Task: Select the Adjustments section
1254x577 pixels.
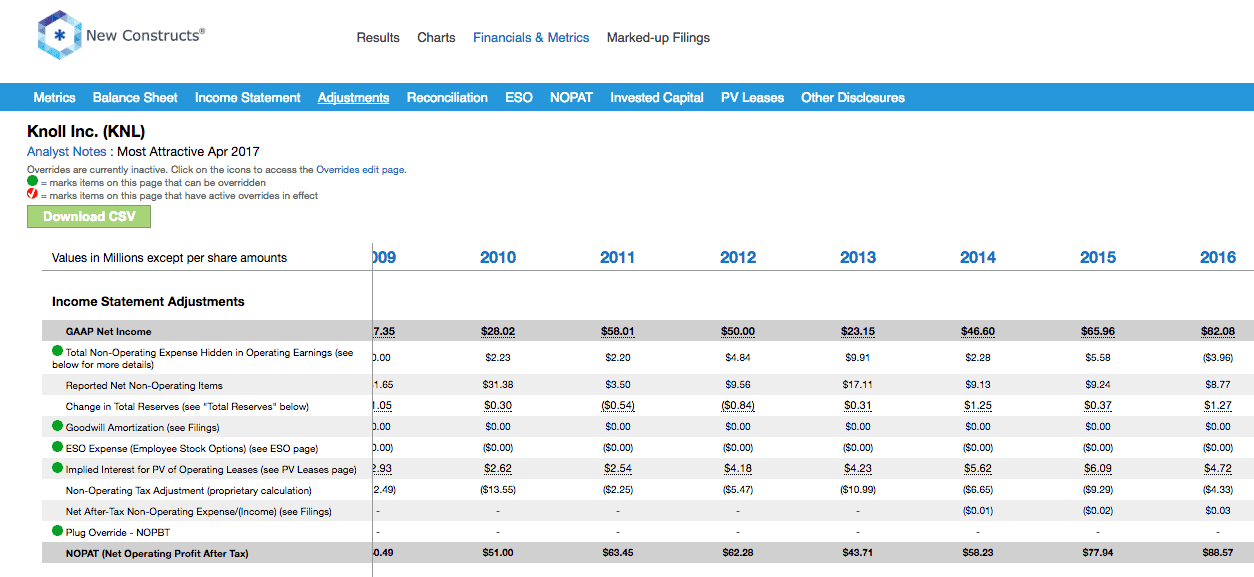Action: (x=354, y=97)
